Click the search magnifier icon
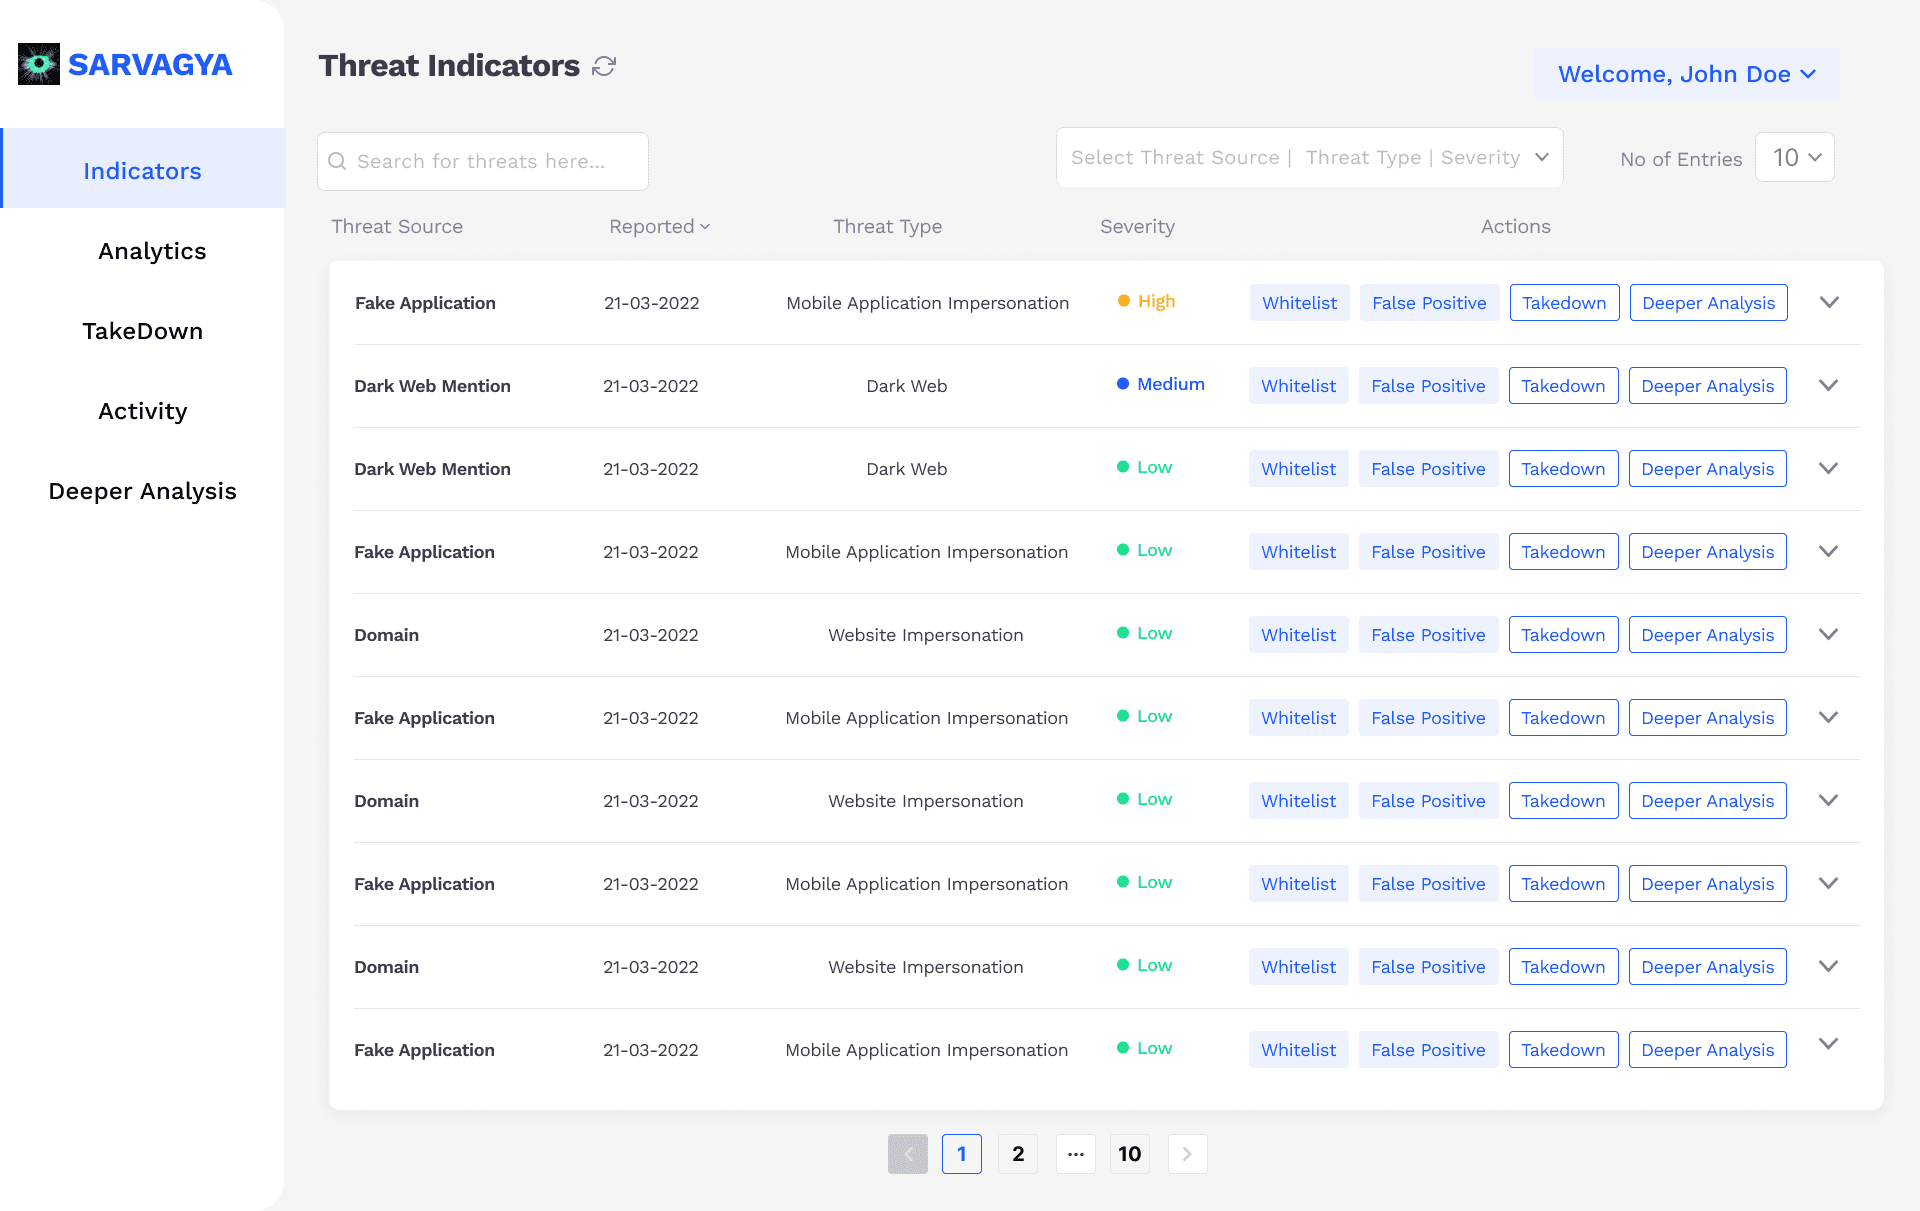 click(x=337, y=161)
